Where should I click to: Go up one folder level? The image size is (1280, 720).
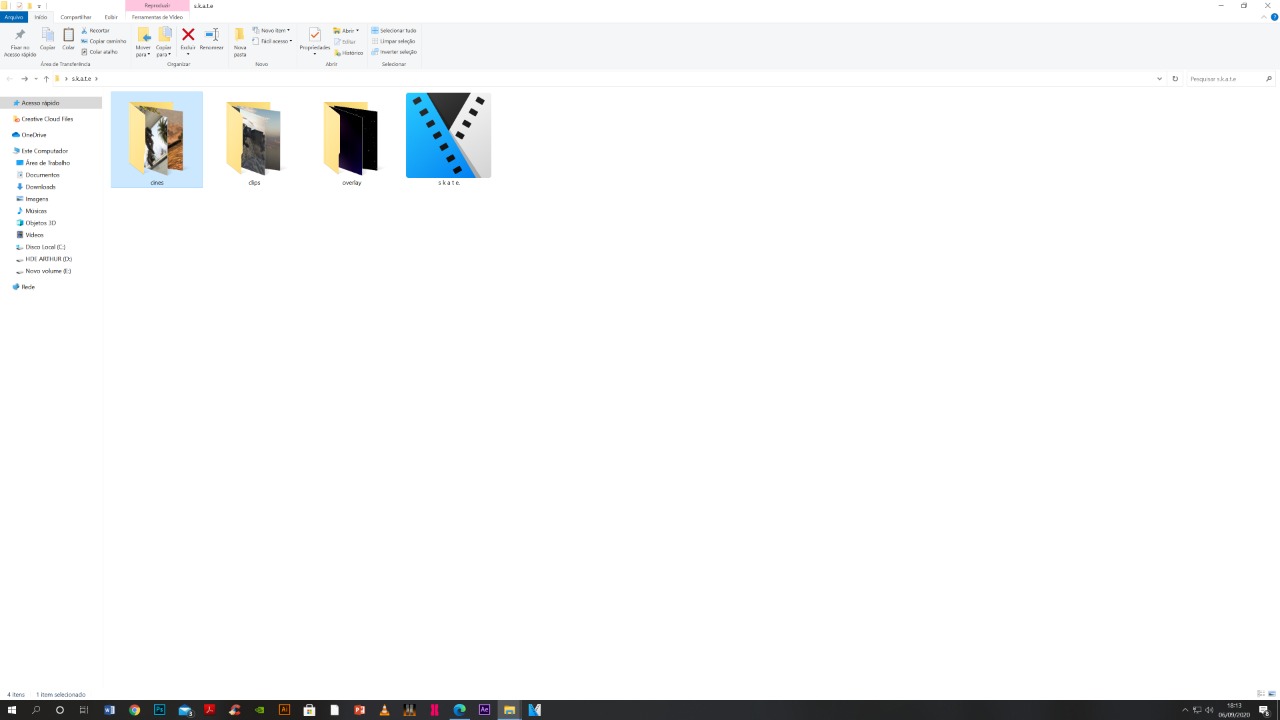46,79
